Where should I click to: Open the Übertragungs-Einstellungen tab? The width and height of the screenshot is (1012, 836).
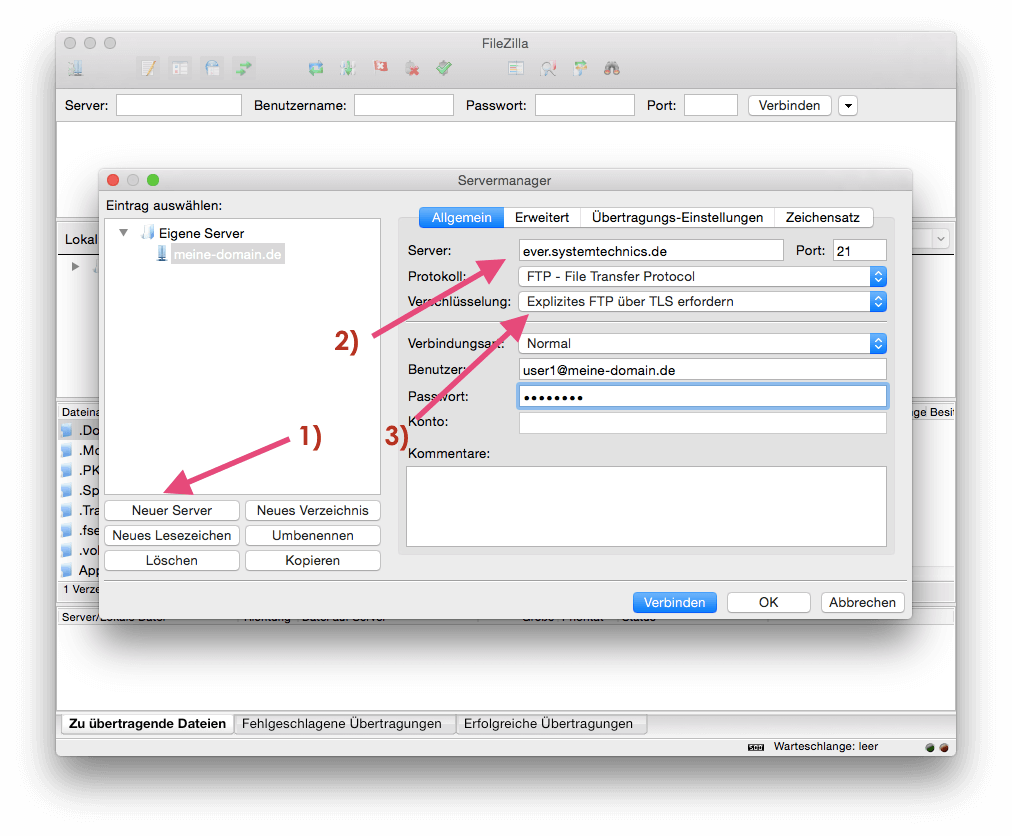click(x=677, y=218)
